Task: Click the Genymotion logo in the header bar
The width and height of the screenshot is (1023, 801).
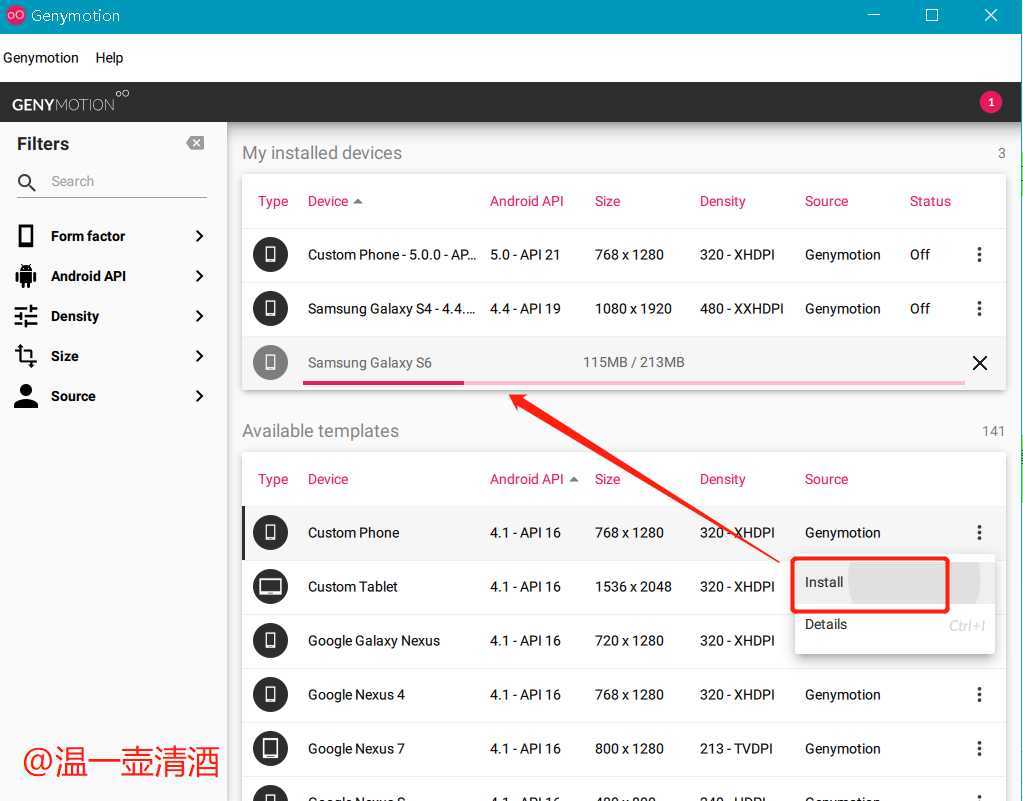Action: (x=70, y=102)
